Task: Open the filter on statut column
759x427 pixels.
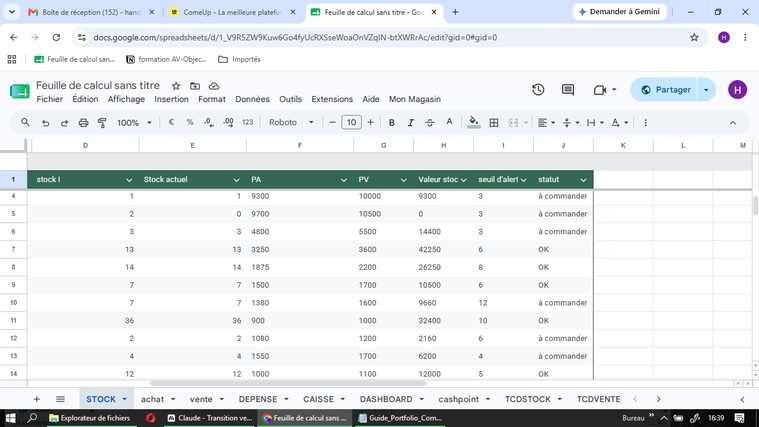Action: pos(583,180)
